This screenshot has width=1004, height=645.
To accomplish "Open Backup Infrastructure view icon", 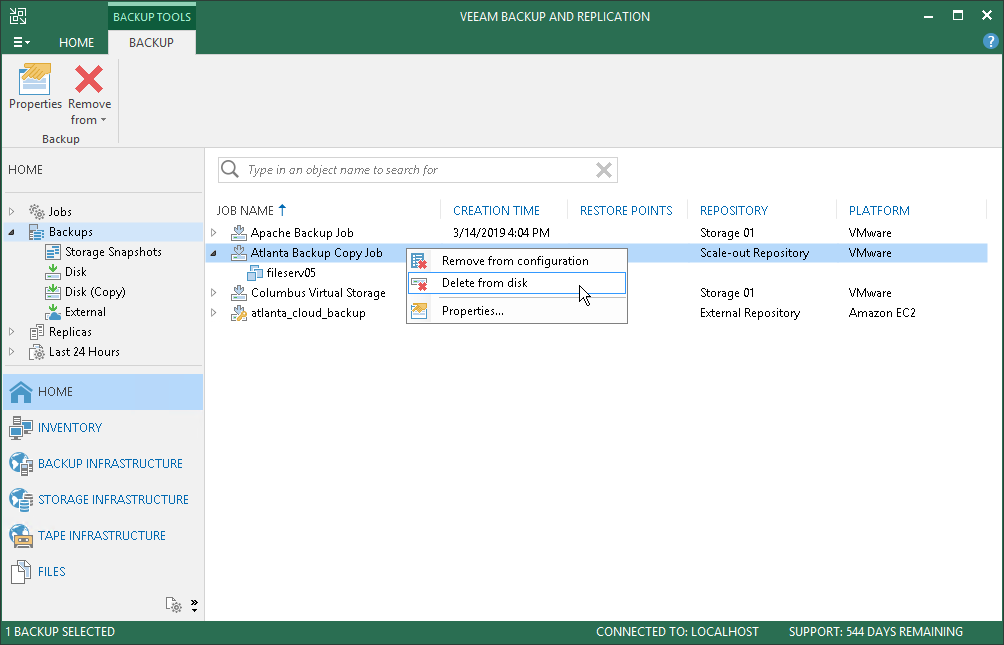I will pos(21,464).
